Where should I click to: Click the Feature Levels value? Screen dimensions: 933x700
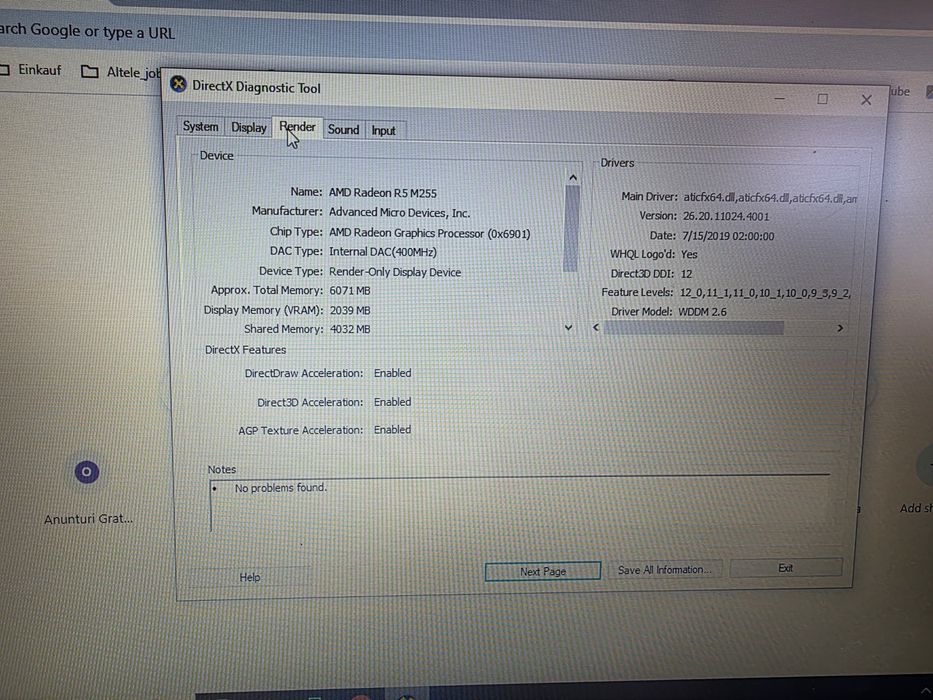[765, 293]
